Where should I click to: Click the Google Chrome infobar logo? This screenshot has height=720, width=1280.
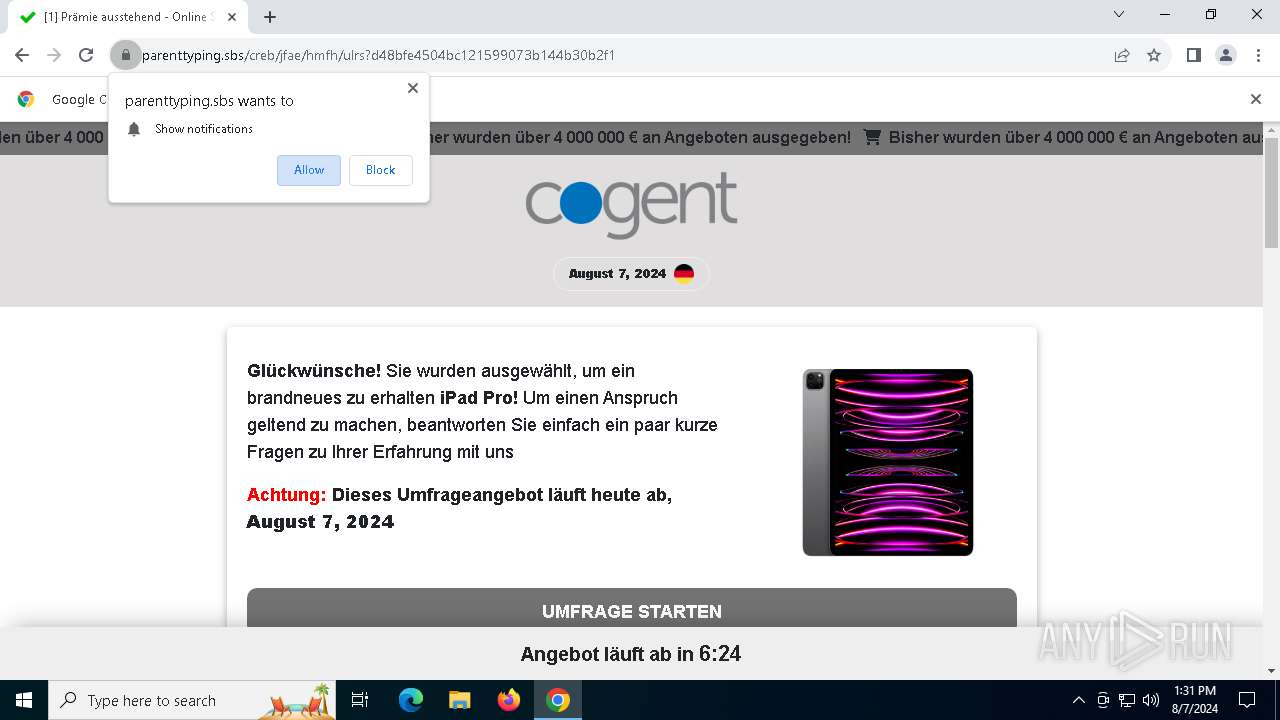[x=26, y=99]
